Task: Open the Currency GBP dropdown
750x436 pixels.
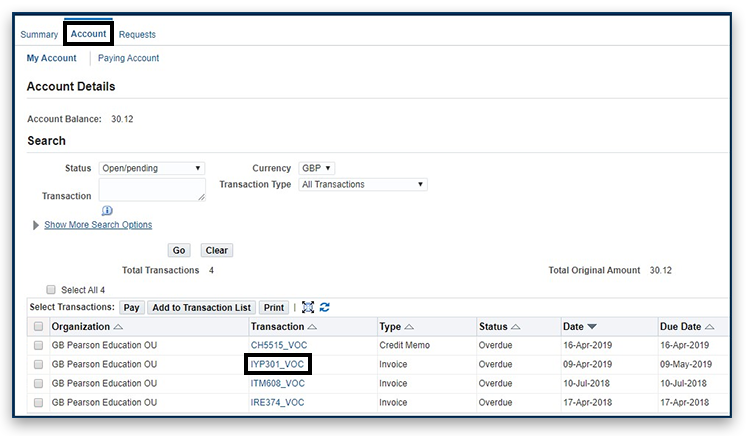Action: (316, 168)
